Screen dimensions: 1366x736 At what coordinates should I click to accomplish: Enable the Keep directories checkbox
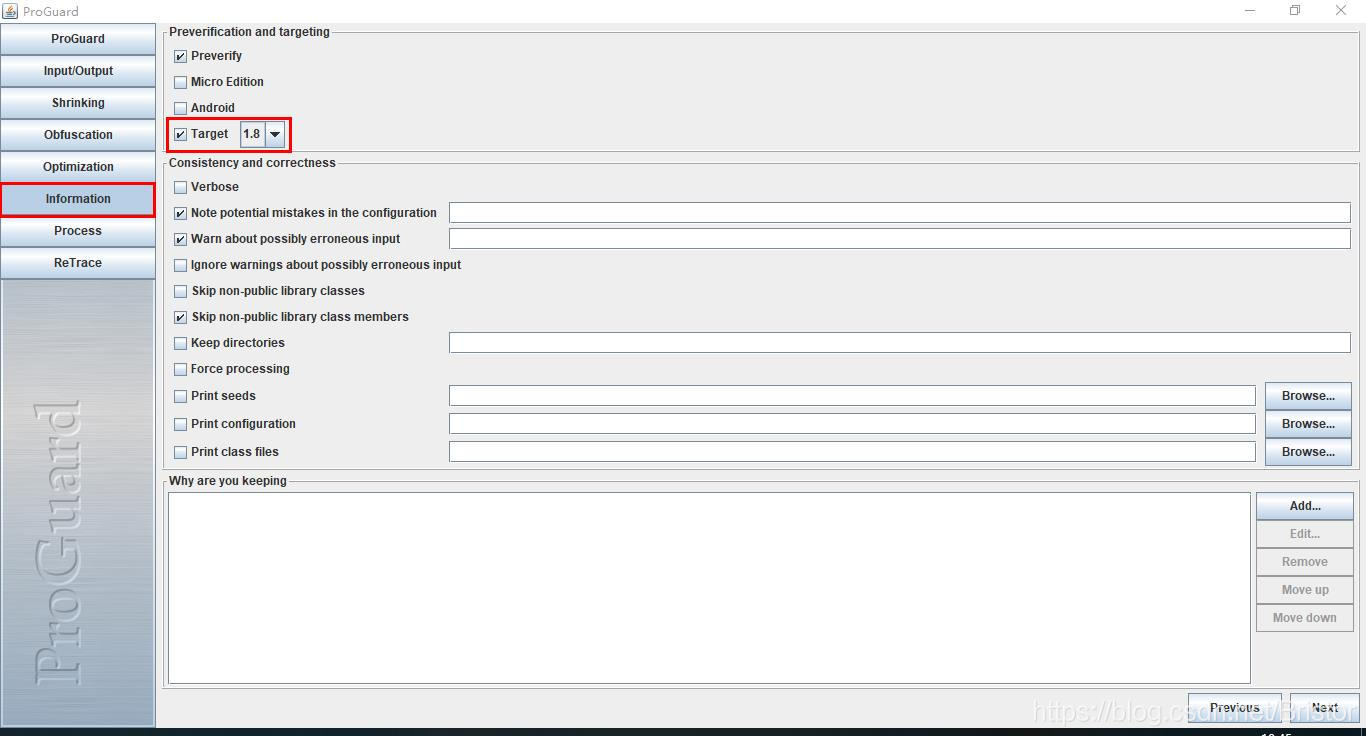click(x=180, y=344)
